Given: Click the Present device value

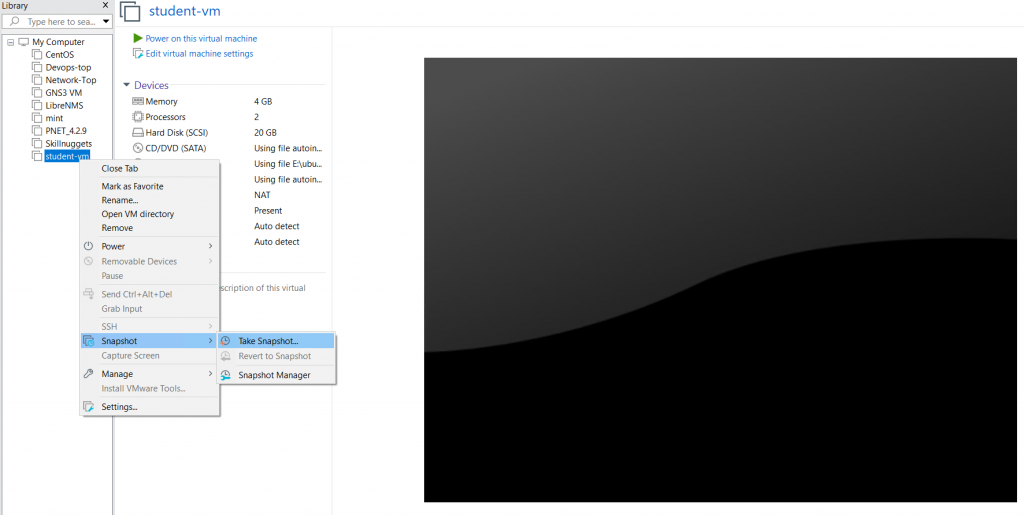Looking at the screenshot, I should coord(268,210).
